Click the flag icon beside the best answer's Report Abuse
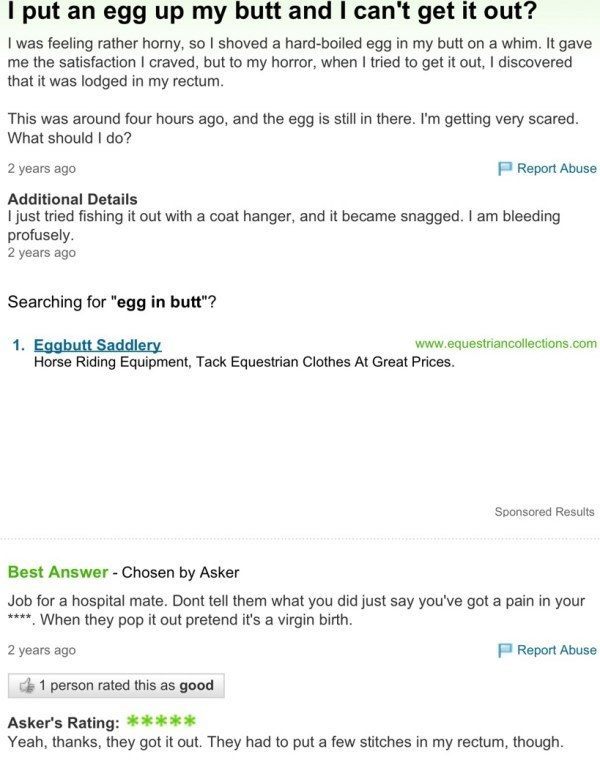The height and width of the screenshot is (760, 600). point(505,650)
